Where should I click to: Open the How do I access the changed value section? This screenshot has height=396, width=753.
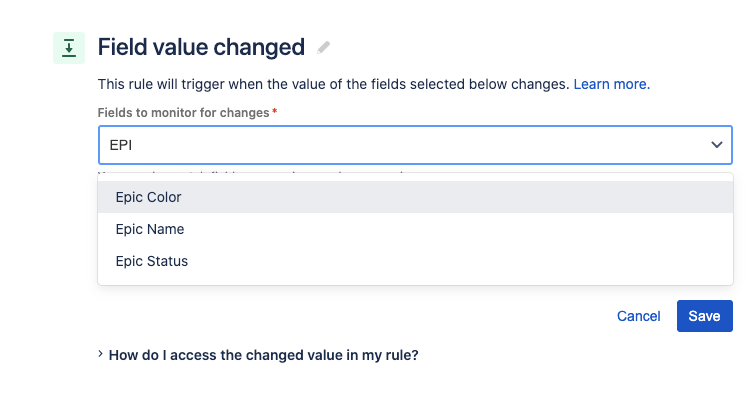(263, 355)
